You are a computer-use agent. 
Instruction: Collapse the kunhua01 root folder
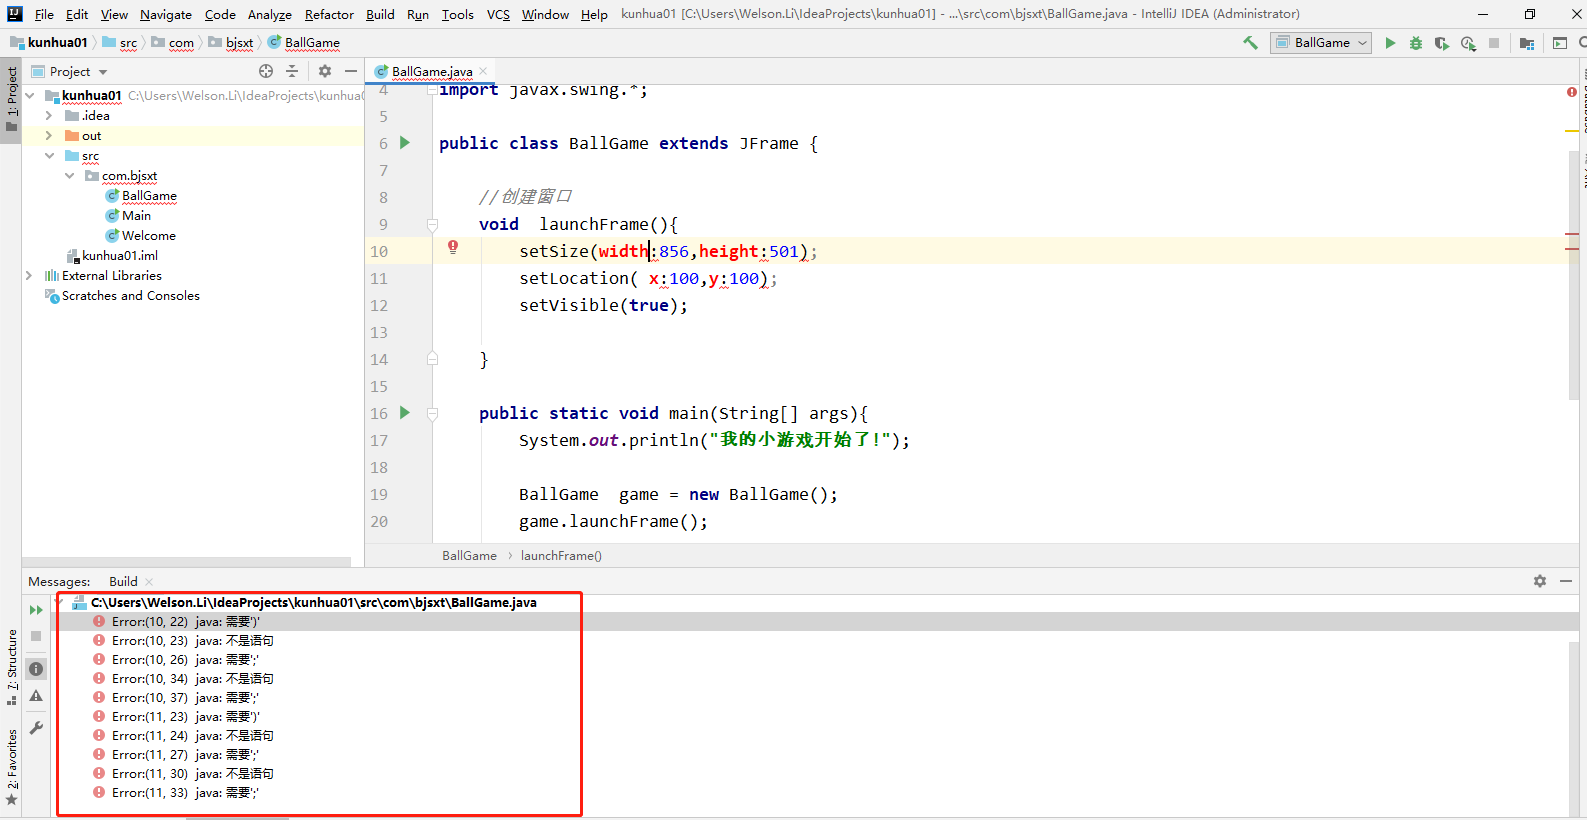30,96
